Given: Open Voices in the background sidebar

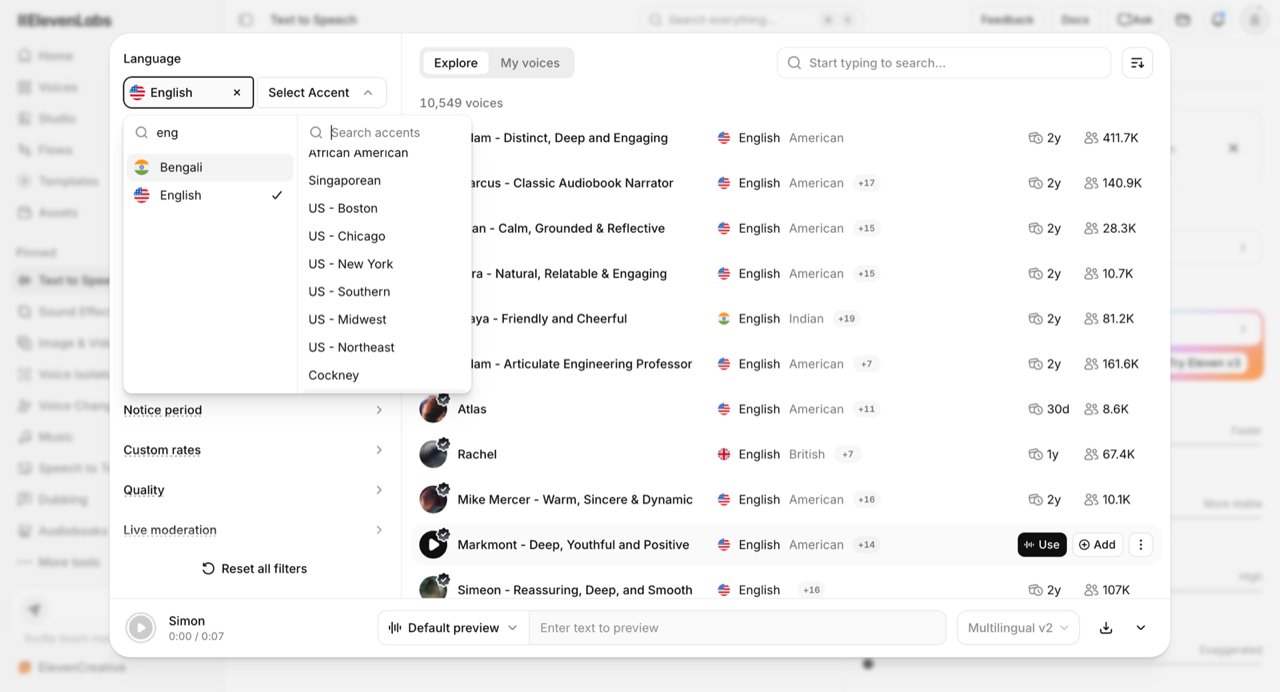Looking at the screenshot, I should coord(58,87).
